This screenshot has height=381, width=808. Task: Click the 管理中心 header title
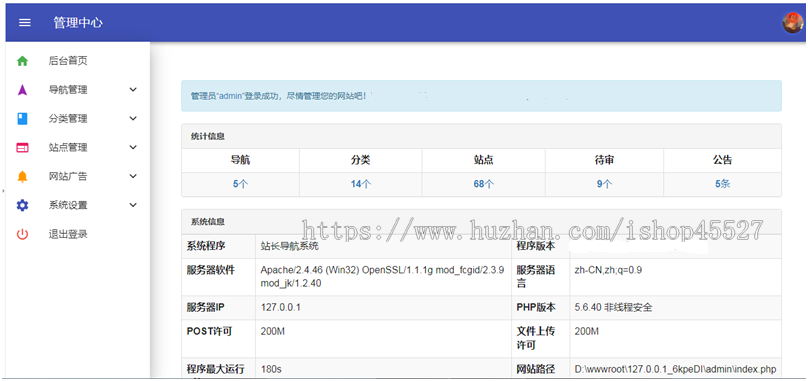[78, 23]
